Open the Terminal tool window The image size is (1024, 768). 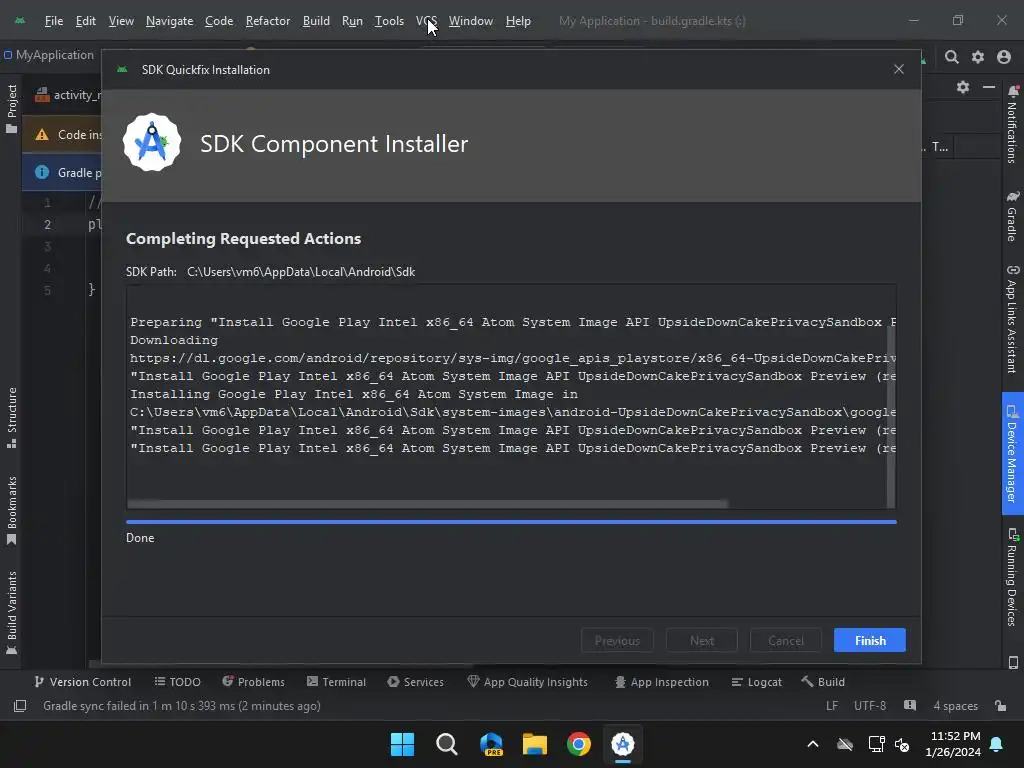[x=336, y=682]
